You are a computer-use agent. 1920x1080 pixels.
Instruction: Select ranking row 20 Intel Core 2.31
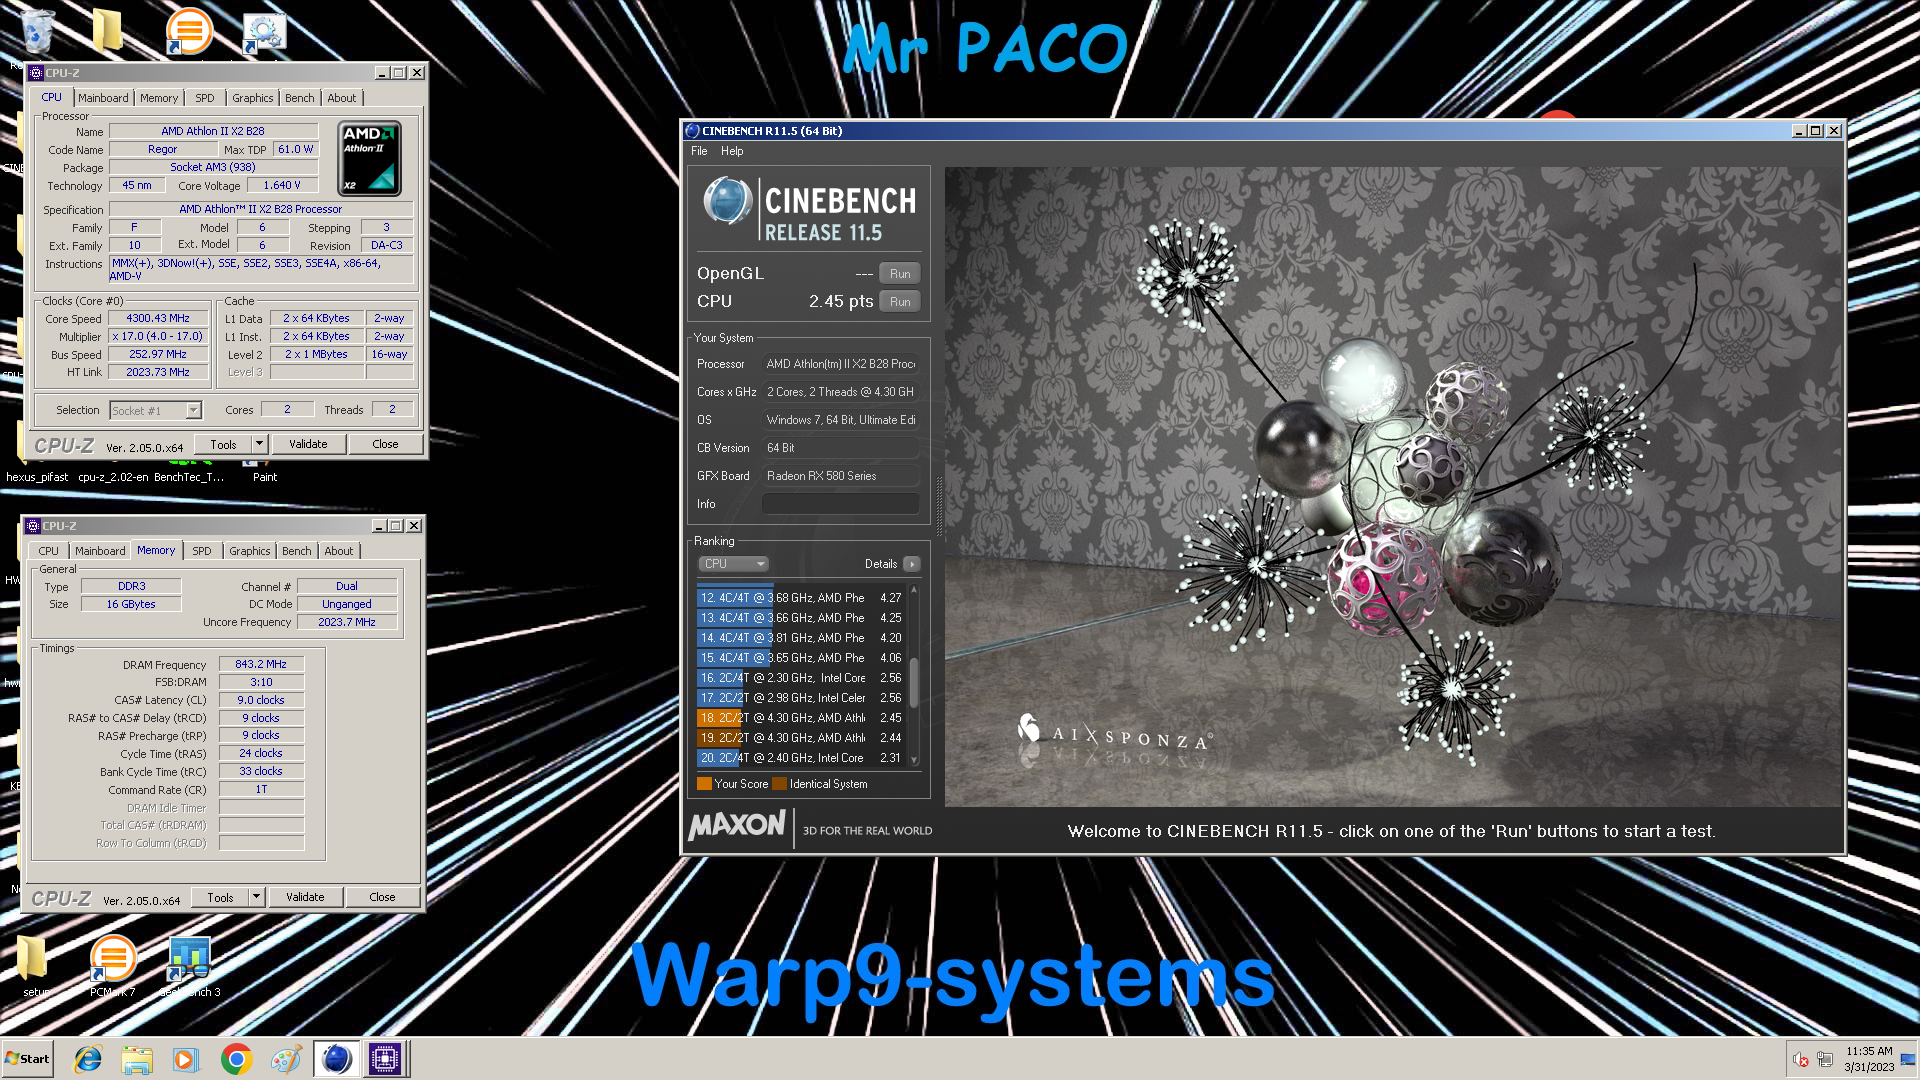click(x=801, y=758)
